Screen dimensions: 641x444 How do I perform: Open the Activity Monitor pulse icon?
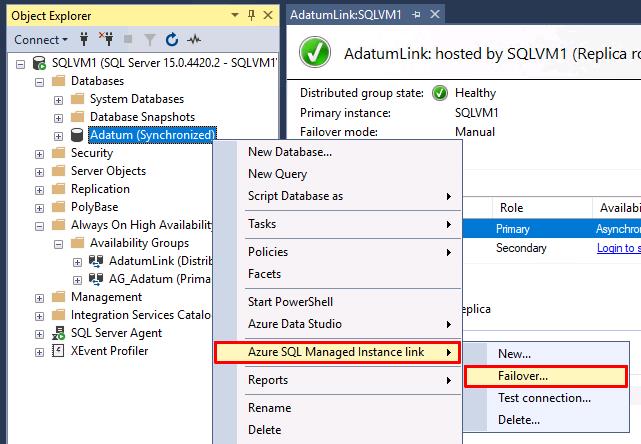coord(194,40)
